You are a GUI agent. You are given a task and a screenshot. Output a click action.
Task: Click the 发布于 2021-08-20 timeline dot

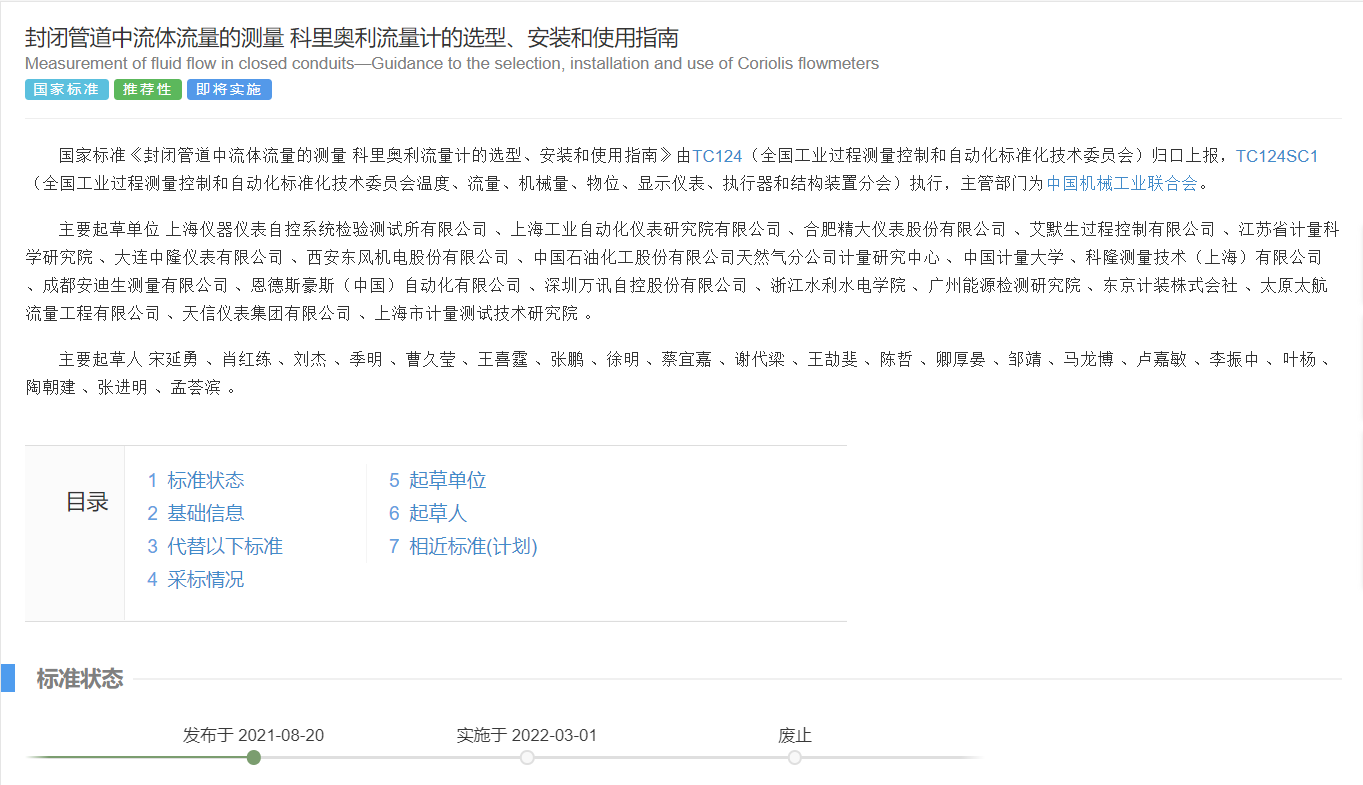click(254, 758)
